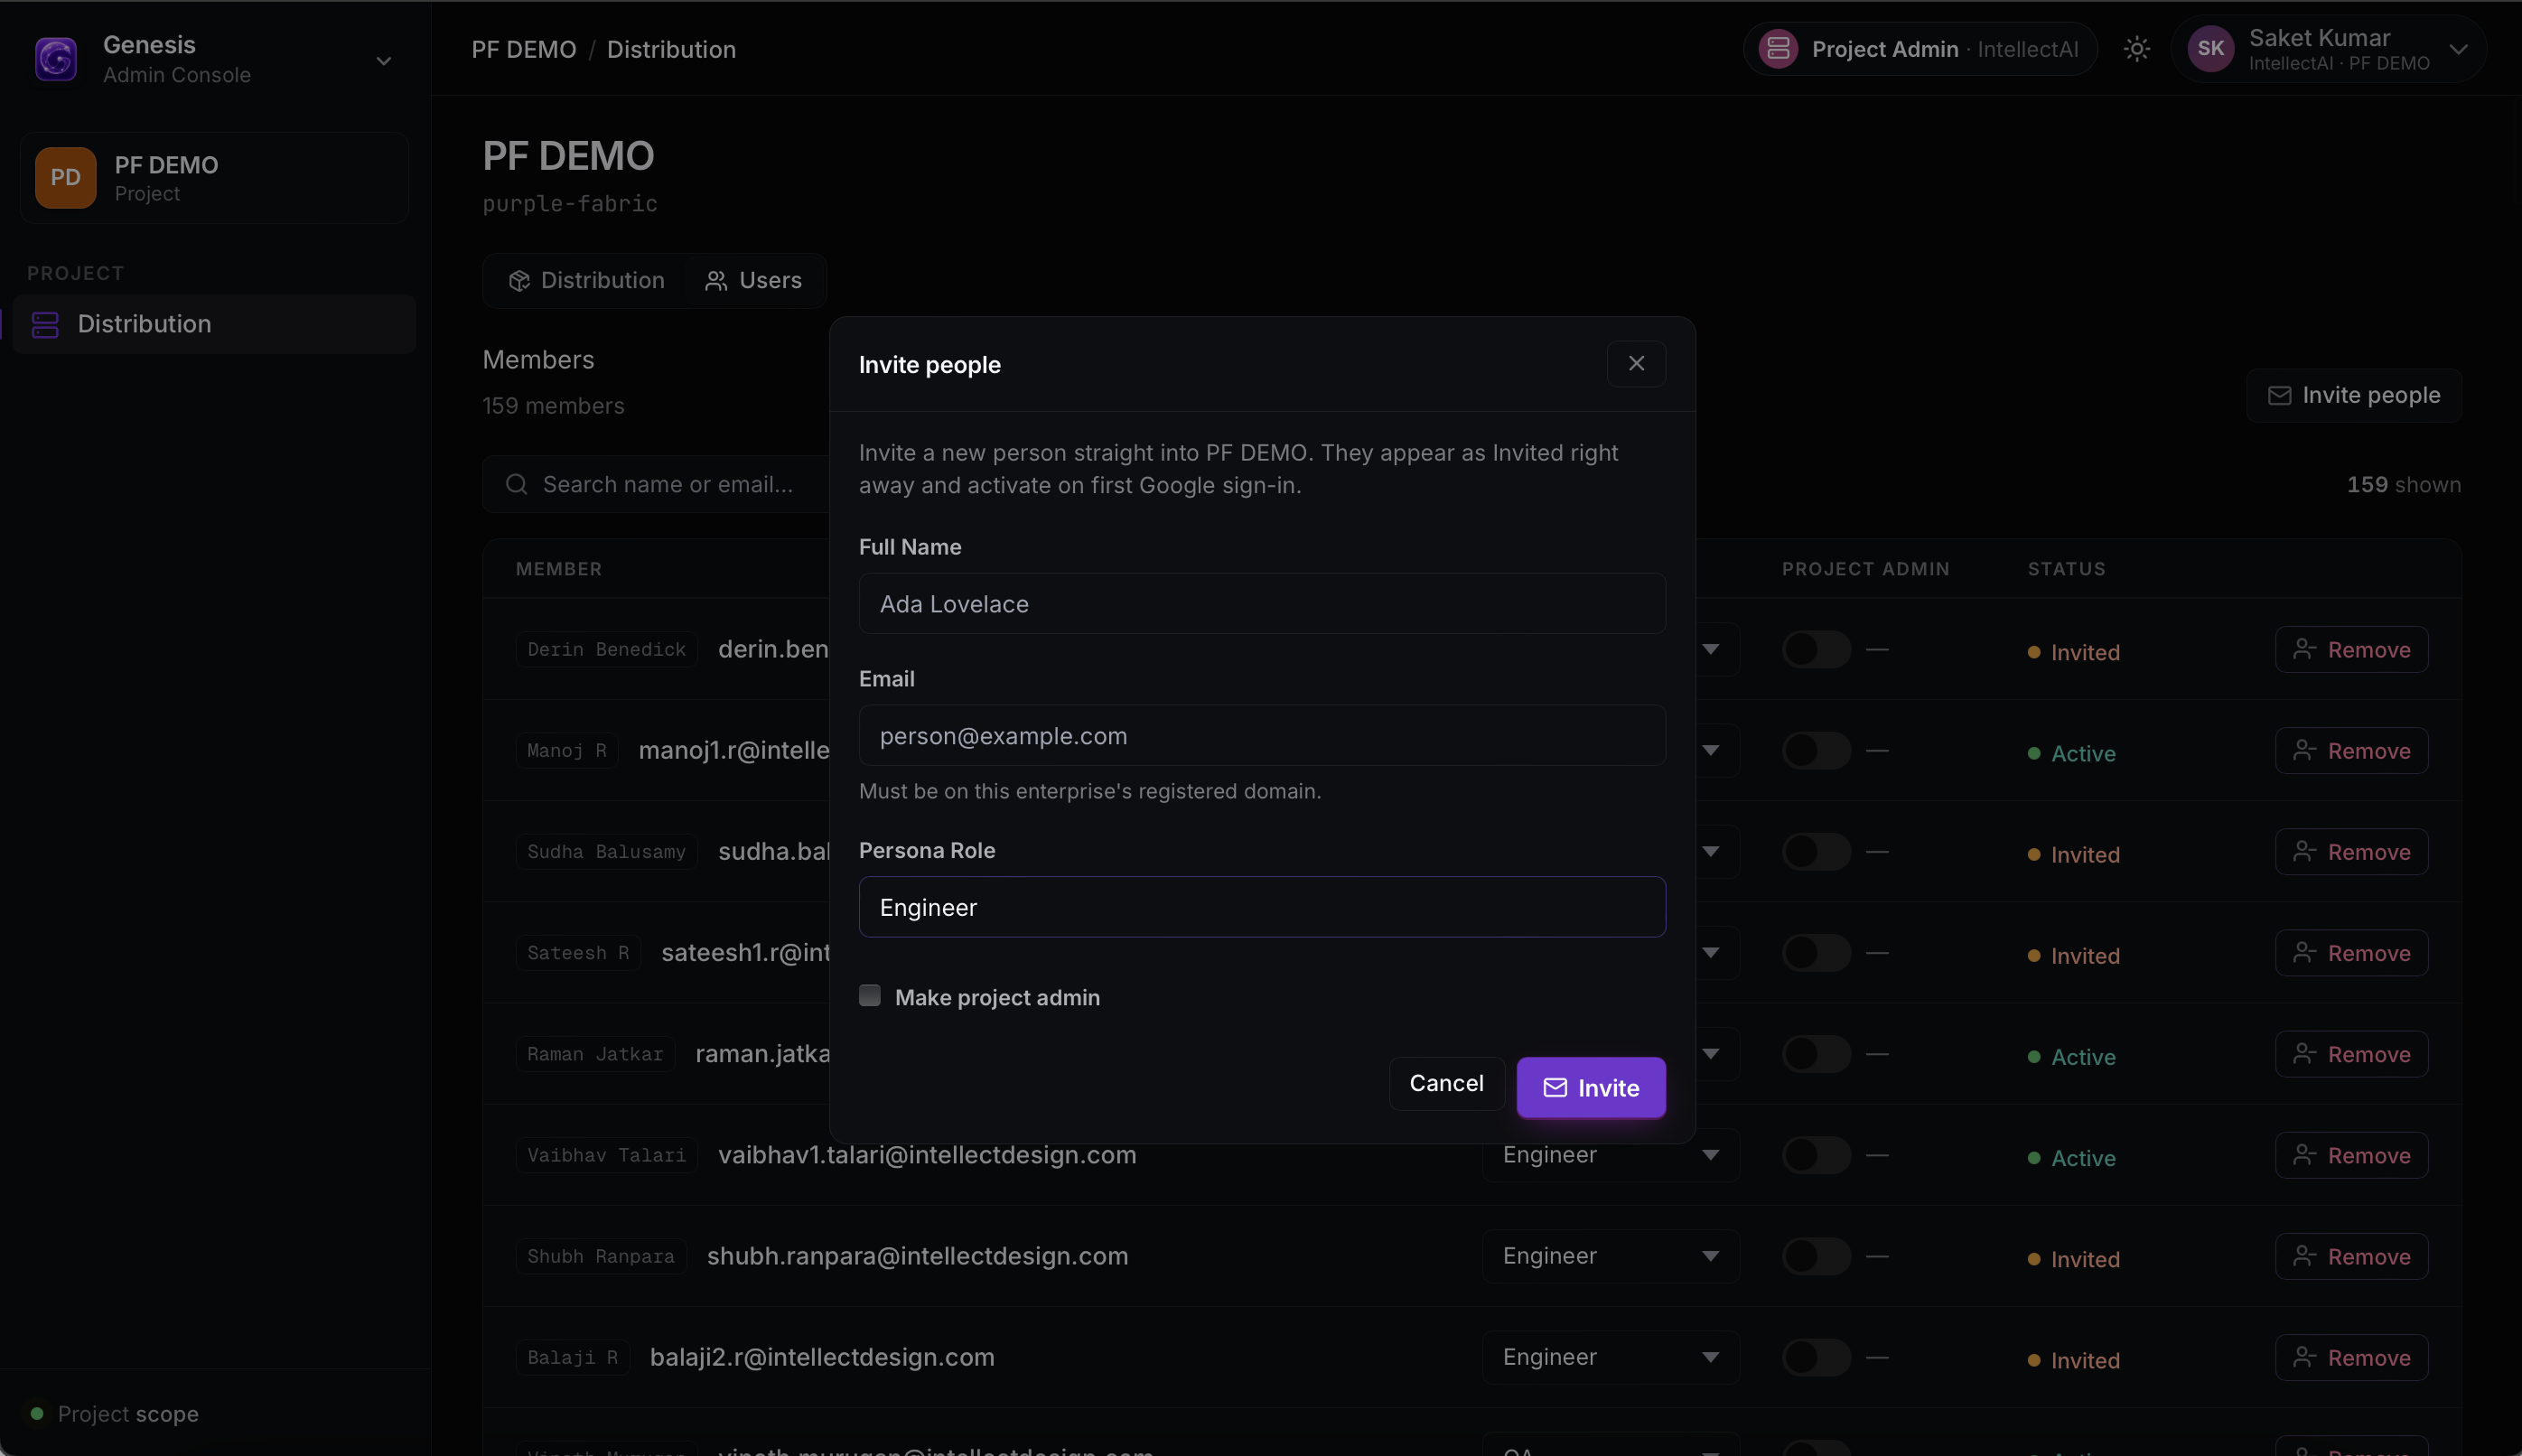This screenshot has width=2522, height=1456.
Task: Click the Derin Benedick name tag
Action: tap(607, 650)
